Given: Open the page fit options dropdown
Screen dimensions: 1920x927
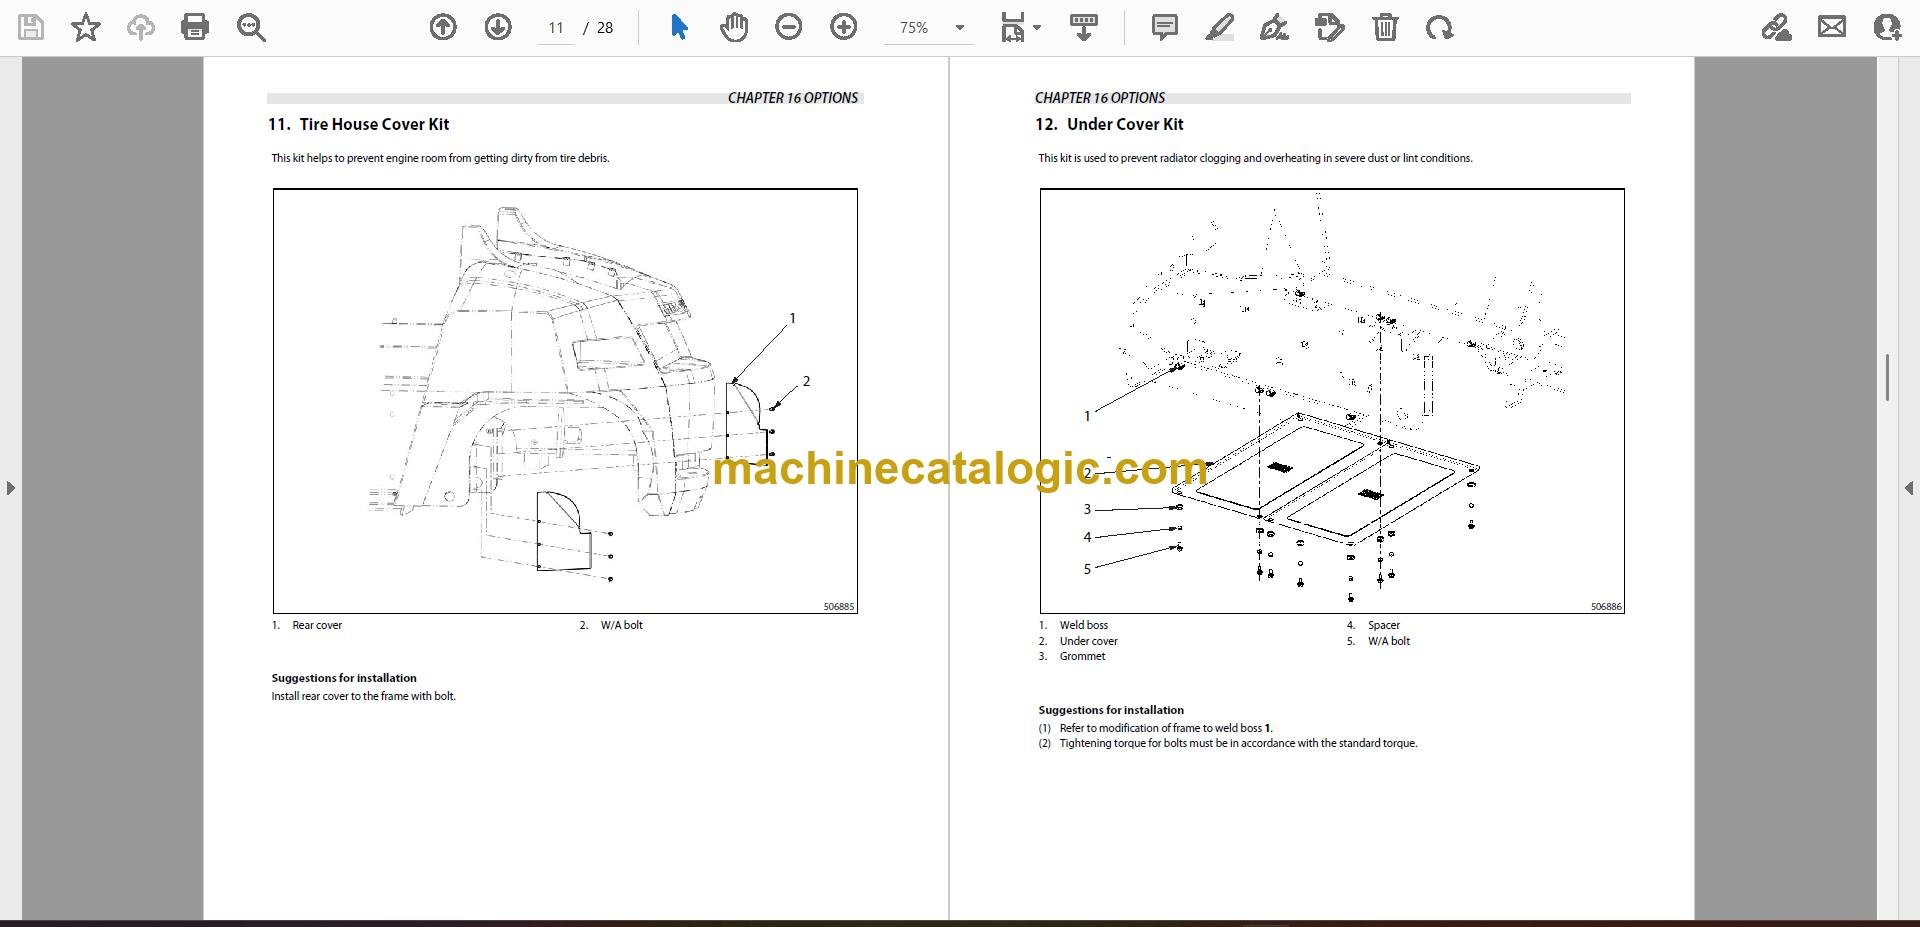Looking at the screenshot, I should point(1021,27).
